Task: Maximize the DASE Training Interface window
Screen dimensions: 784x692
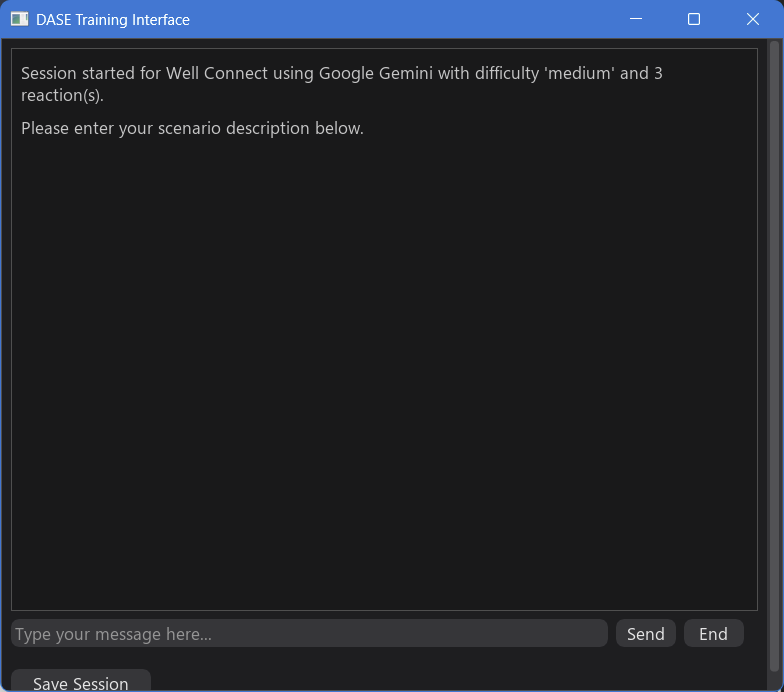Action: (694, 19)
